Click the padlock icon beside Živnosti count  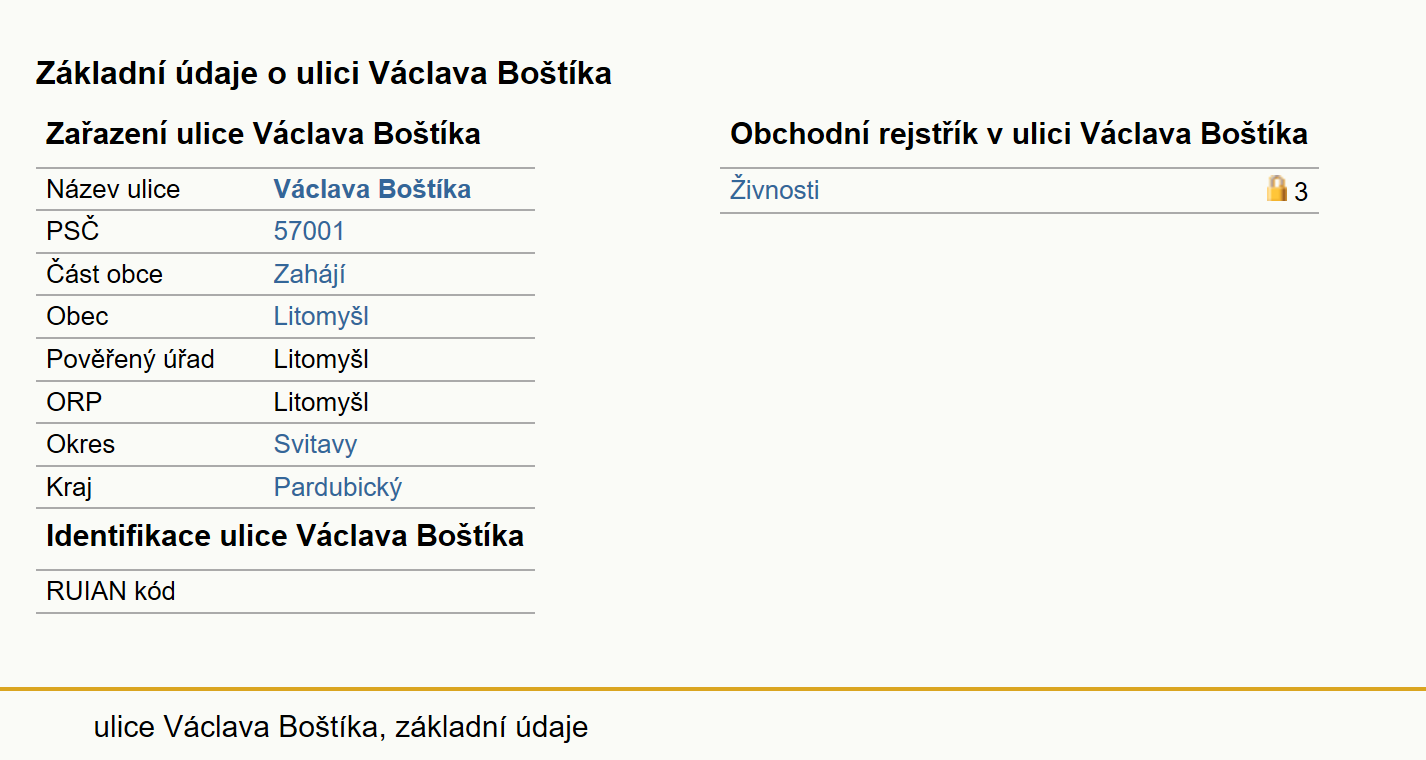pos(1277,189)
